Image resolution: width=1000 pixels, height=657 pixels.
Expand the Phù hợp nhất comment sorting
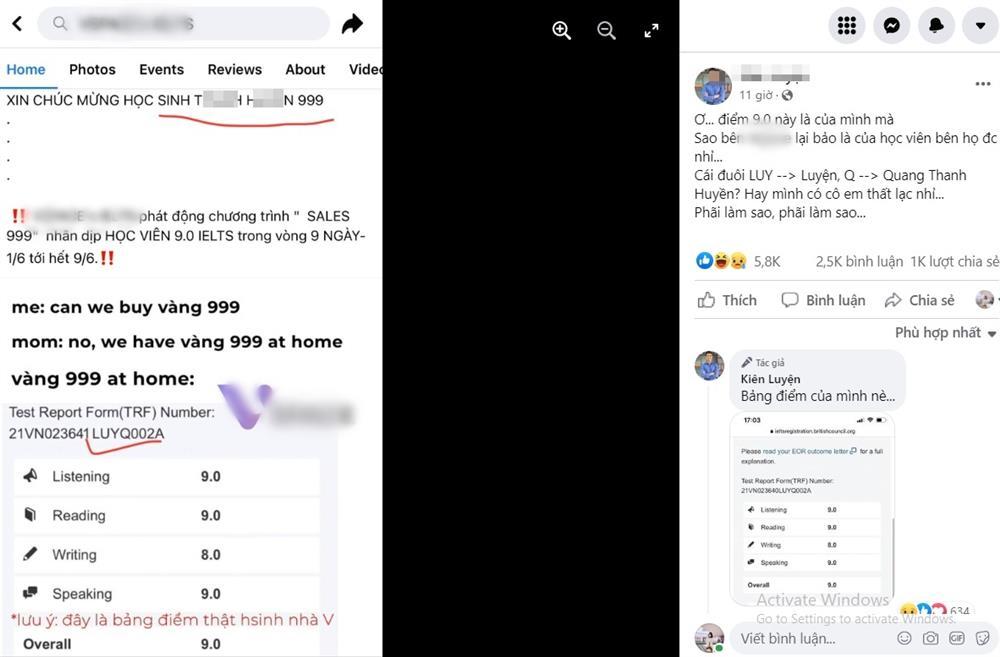click(945, 332)
